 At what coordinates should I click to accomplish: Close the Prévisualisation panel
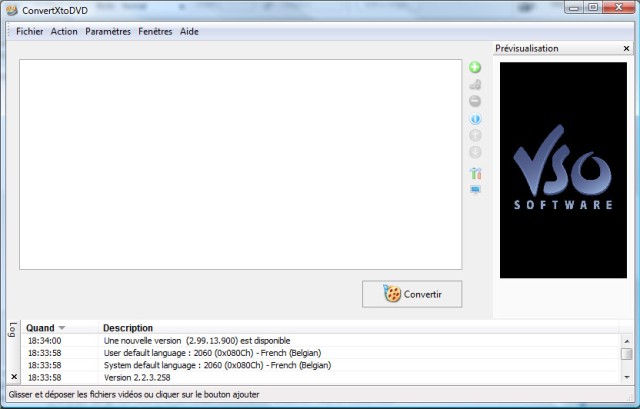627,49
